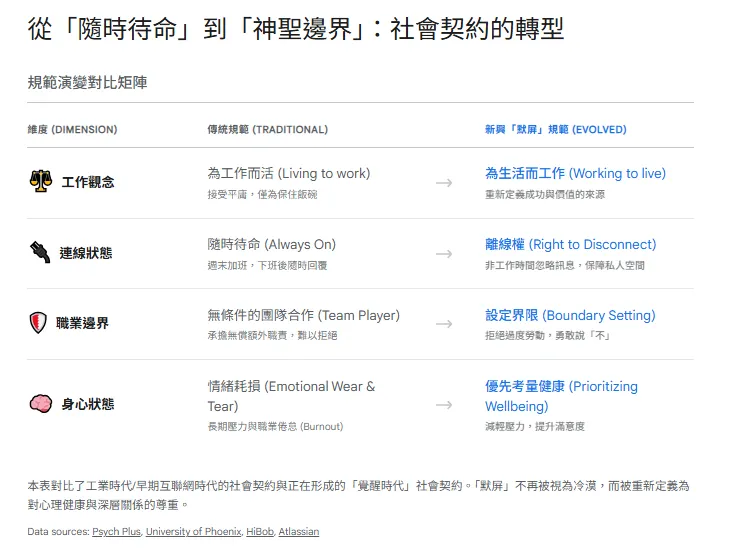This screenshot has width=736, height=552.
Task: Click the 新興「默屏」規範 (EVOLVED) header
Action: point(556,130)
